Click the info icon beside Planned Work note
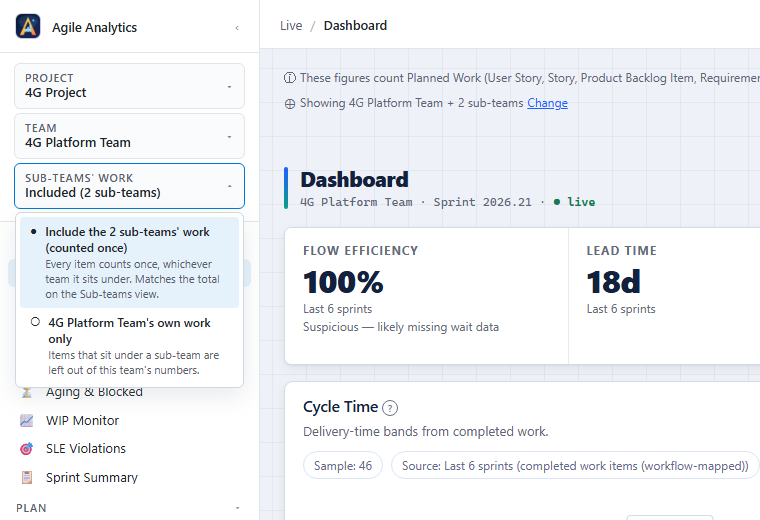760x520 pixels. 290,78
